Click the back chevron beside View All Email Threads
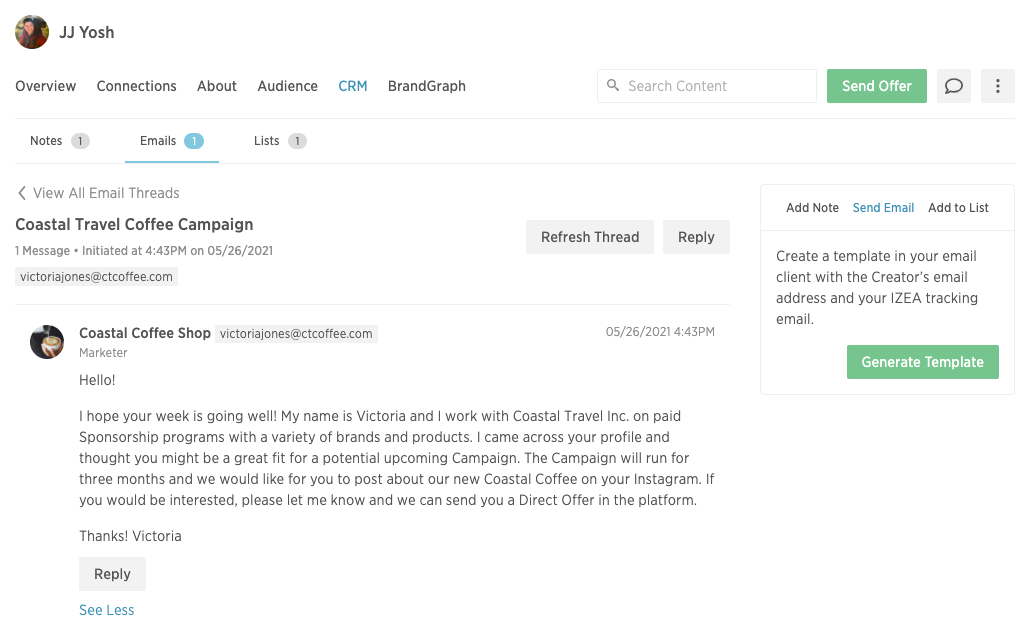The height and width of the screenshot is (631, 1033). tap(22, 193)
